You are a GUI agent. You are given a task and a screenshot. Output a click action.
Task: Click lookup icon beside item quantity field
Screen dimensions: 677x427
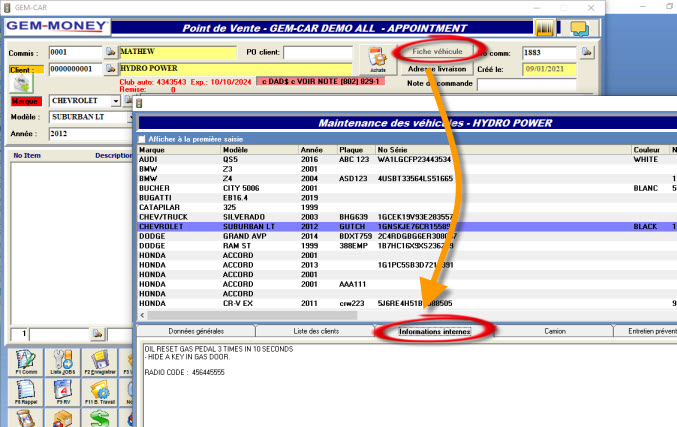click(x=98, y=334)
